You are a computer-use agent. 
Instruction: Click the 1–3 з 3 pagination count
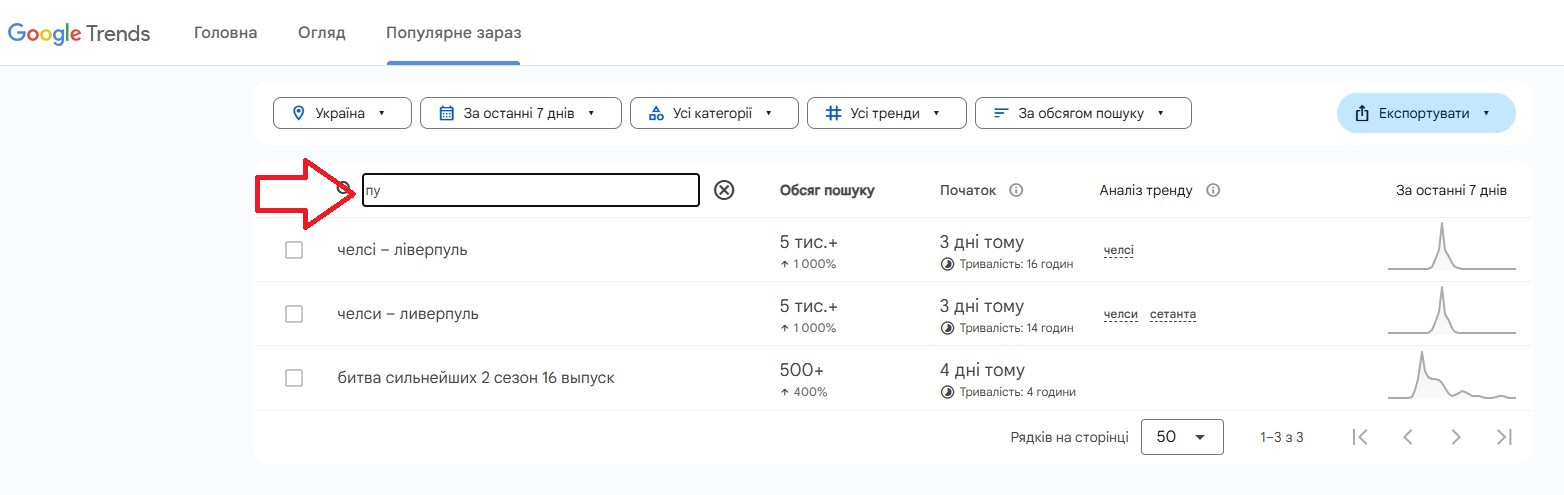pos(1282,437)
